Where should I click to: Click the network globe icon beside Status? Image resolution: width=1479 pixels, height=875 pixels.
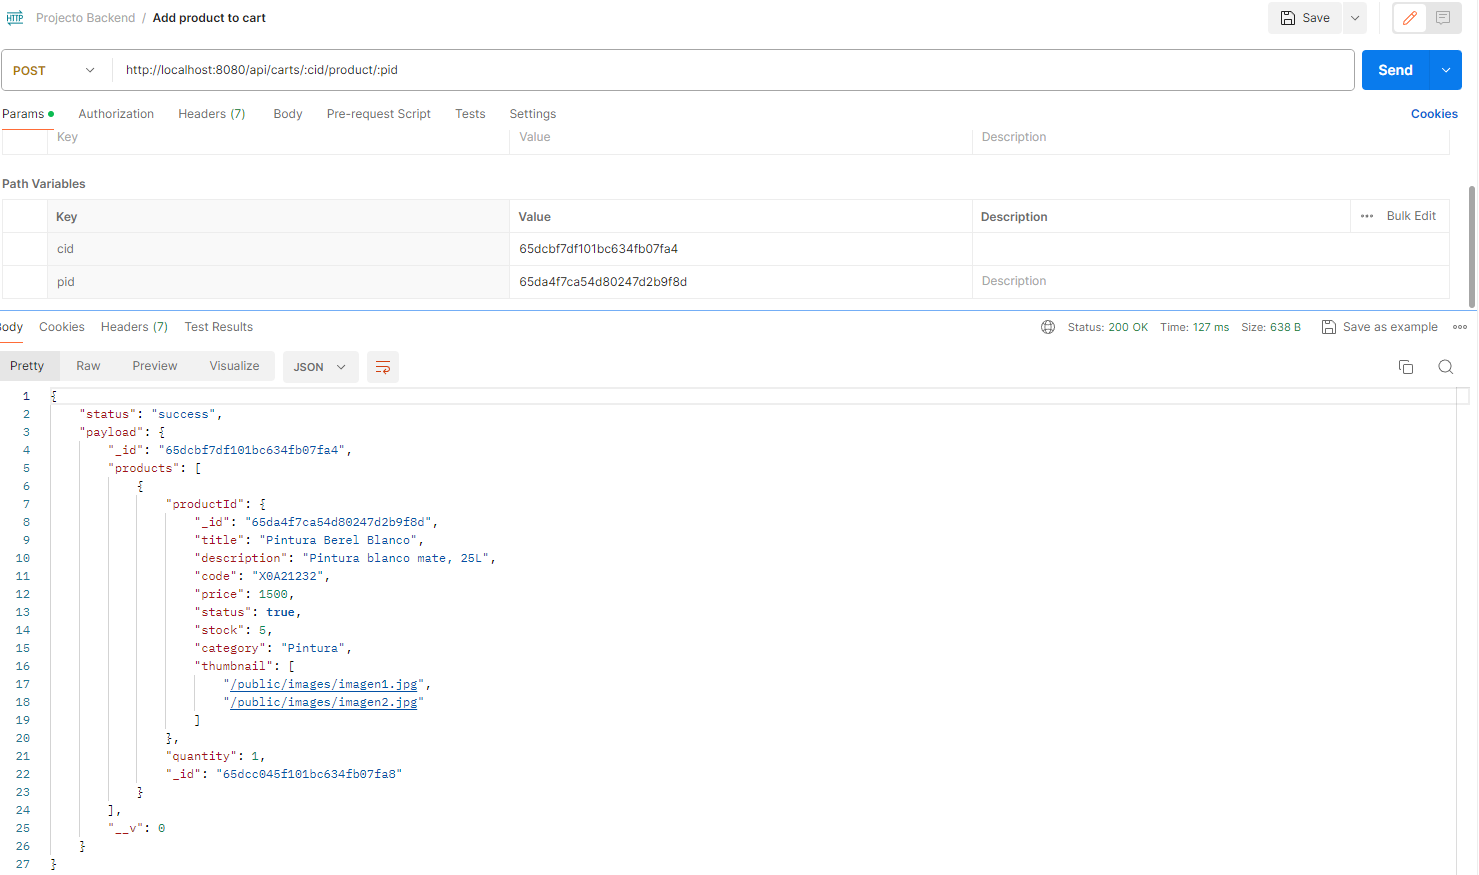(x=1049, y=326)
